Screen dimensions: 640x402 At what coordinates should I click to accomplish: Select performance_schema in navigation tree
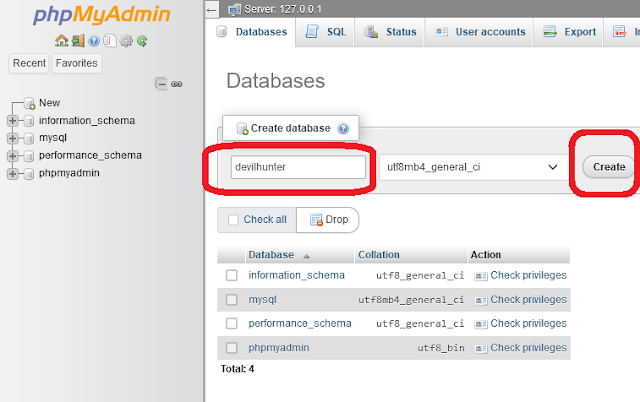tap(90, 156)
